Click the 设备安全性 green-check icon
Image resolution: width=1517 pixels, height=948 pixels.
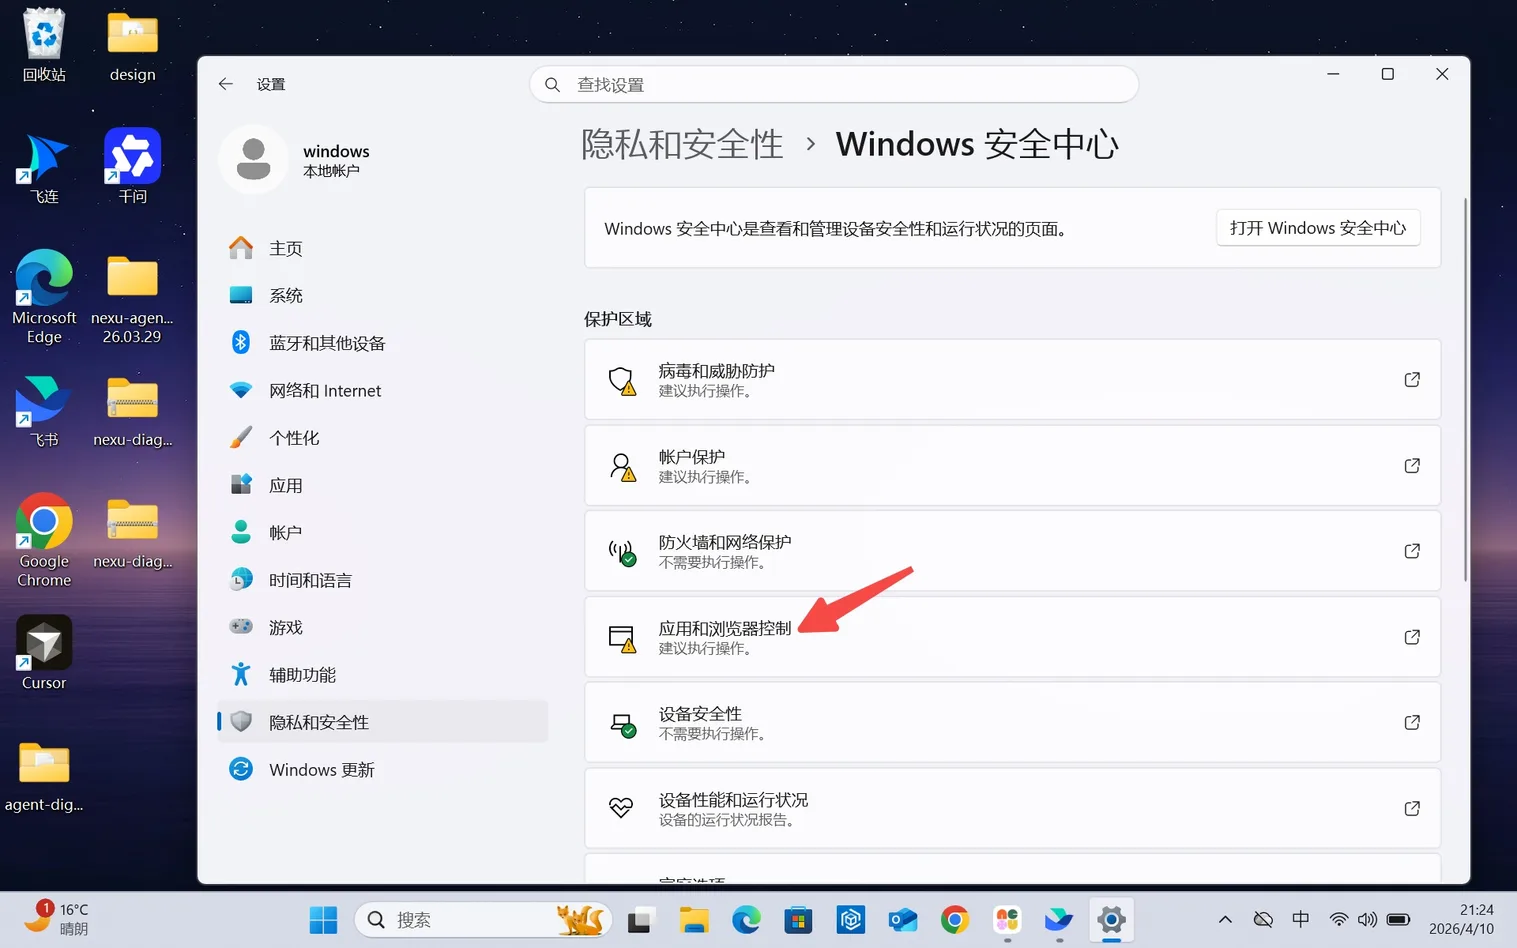[622, 722]
